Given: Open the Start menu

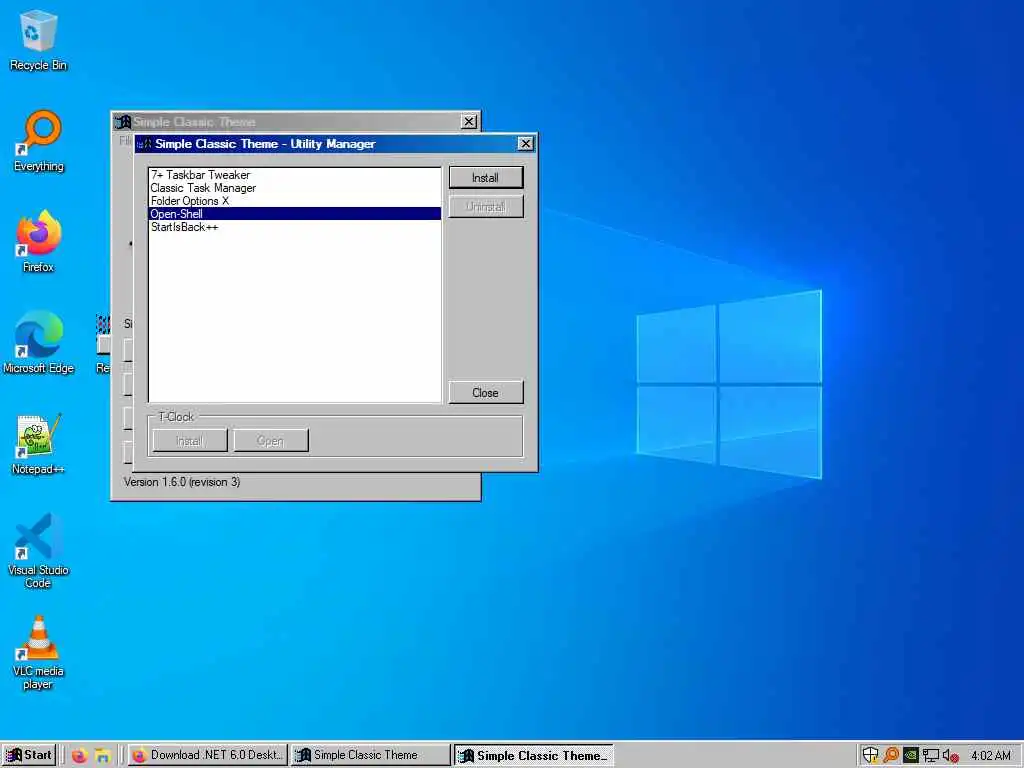Looking at the screenshot, I should (29, 755).
